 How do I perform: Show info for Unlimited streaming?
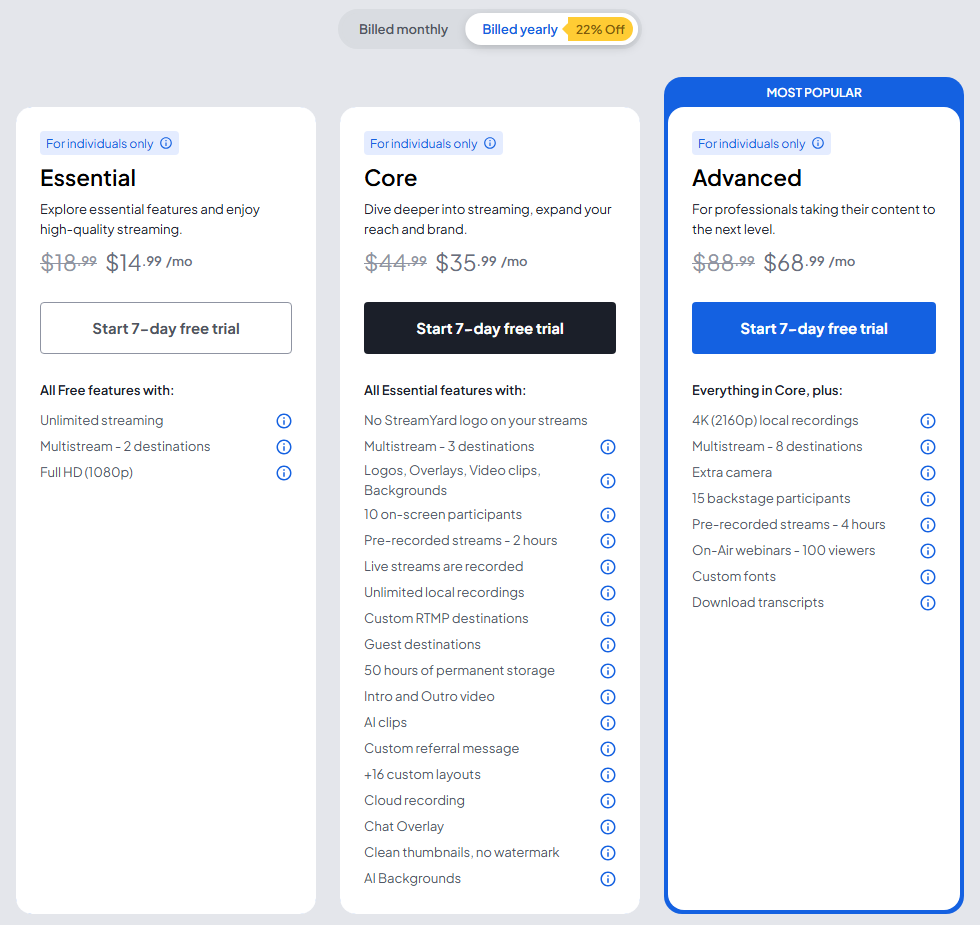pos(284,421)
